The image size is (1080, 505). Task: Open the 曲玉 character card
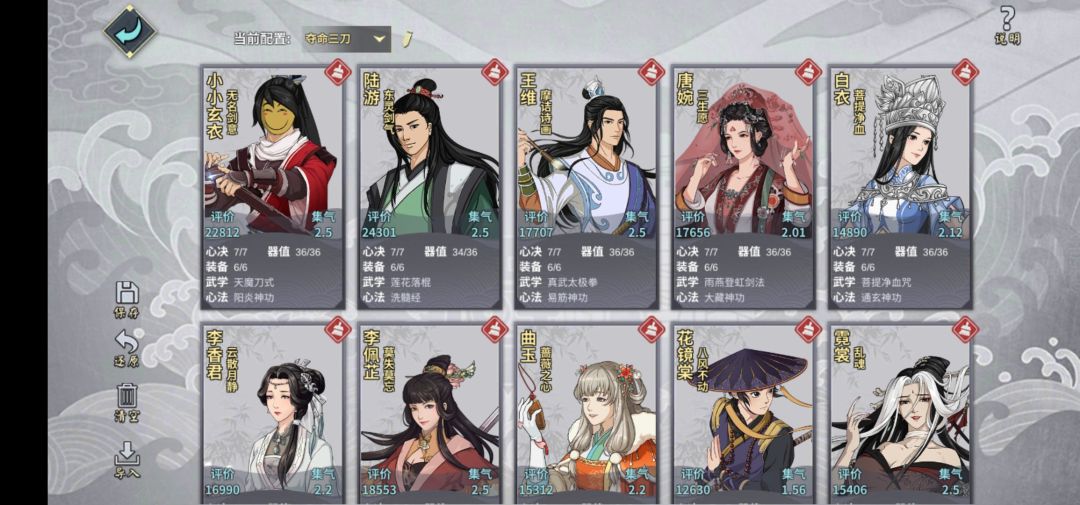[586, 413]
